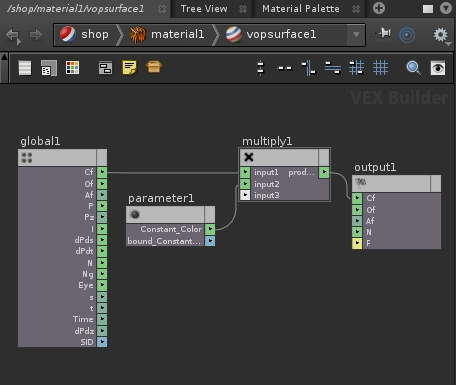
Task: Click the Eye output connector on global1
Action: (x=102, y=285)
